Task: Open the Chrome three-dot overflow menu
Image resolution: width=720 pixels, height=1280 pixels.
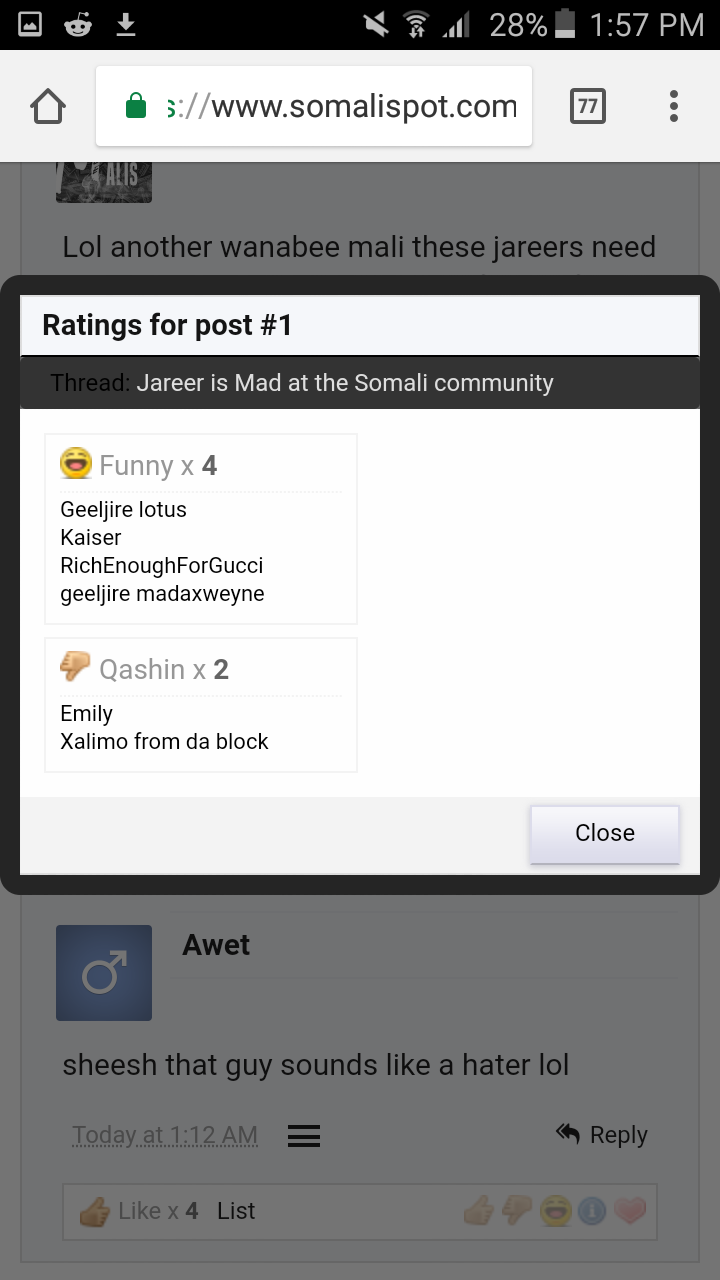Action: 674,107
